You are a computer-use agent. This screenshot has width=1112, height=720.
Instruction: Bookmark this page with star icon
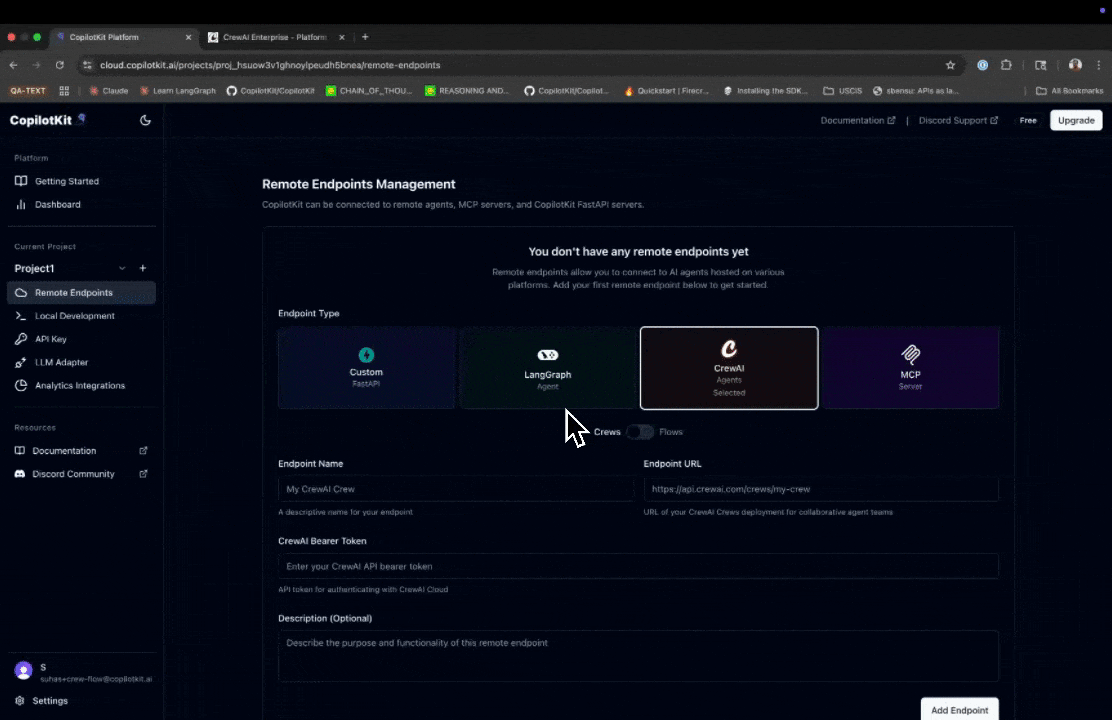pyautogui.click(x=950, y=65)
